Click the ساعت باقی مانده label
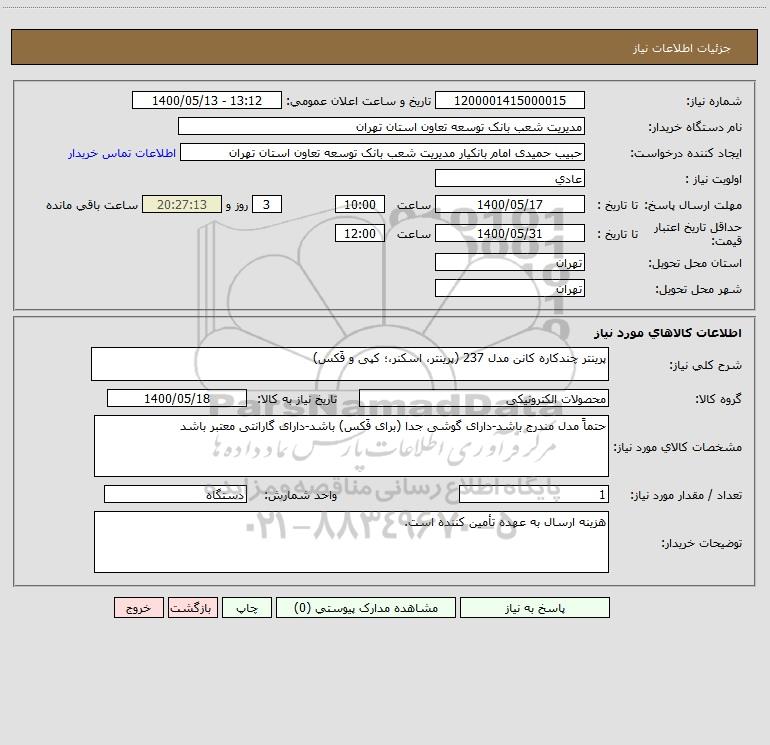This screenshot has height=745, width=770. [92, 205]
